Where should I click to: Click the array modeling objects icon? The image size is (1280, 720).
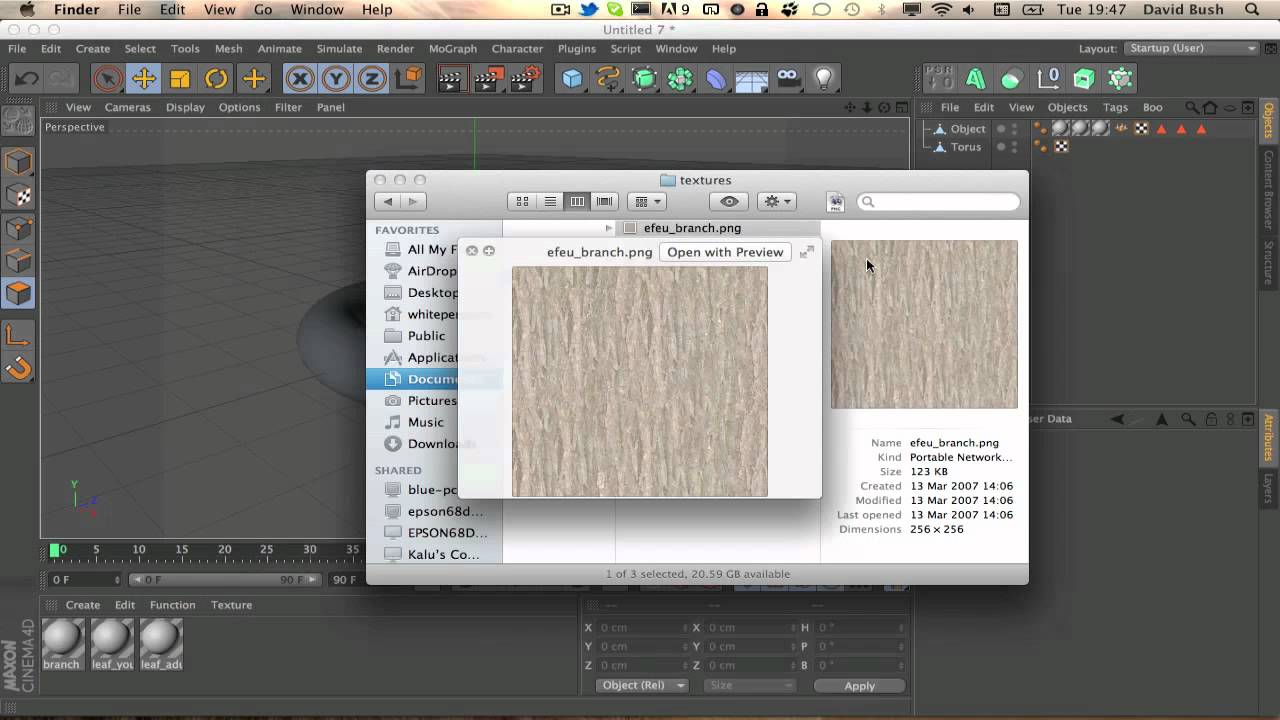(x=680, y=79)
